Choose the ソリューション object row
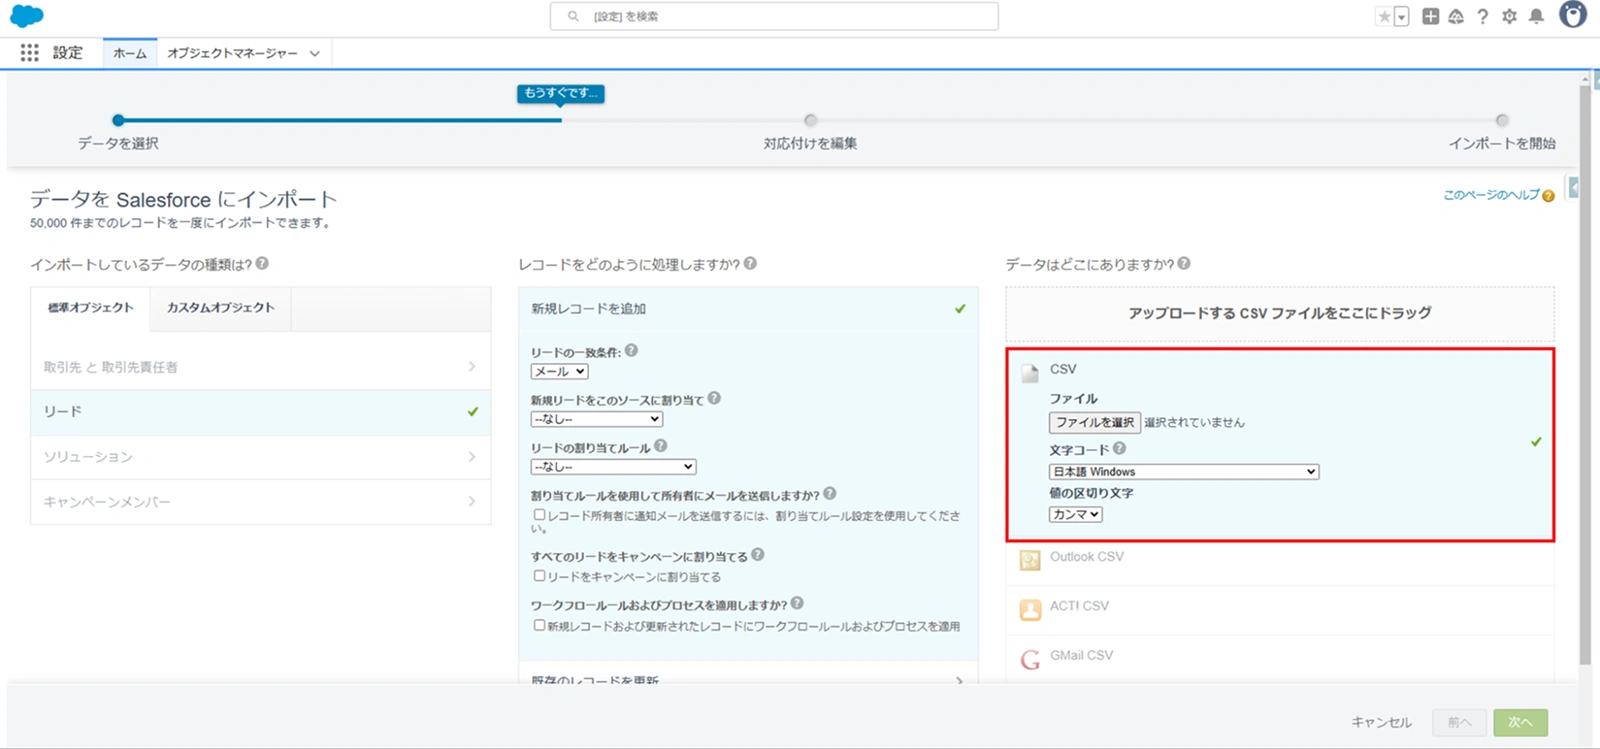1600x749 pixels. pyautogui.click(x=261, y=457)
